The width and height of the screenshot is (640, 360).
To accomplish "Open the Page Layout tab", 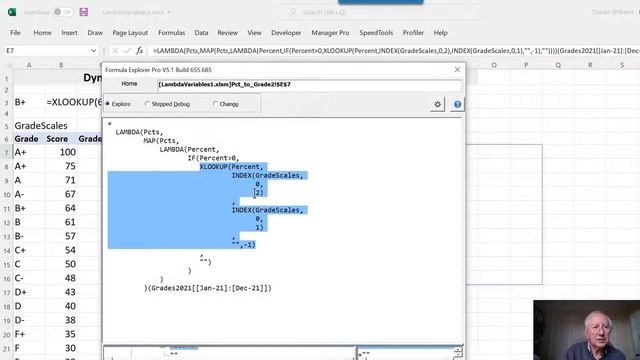I will point(130,33).
